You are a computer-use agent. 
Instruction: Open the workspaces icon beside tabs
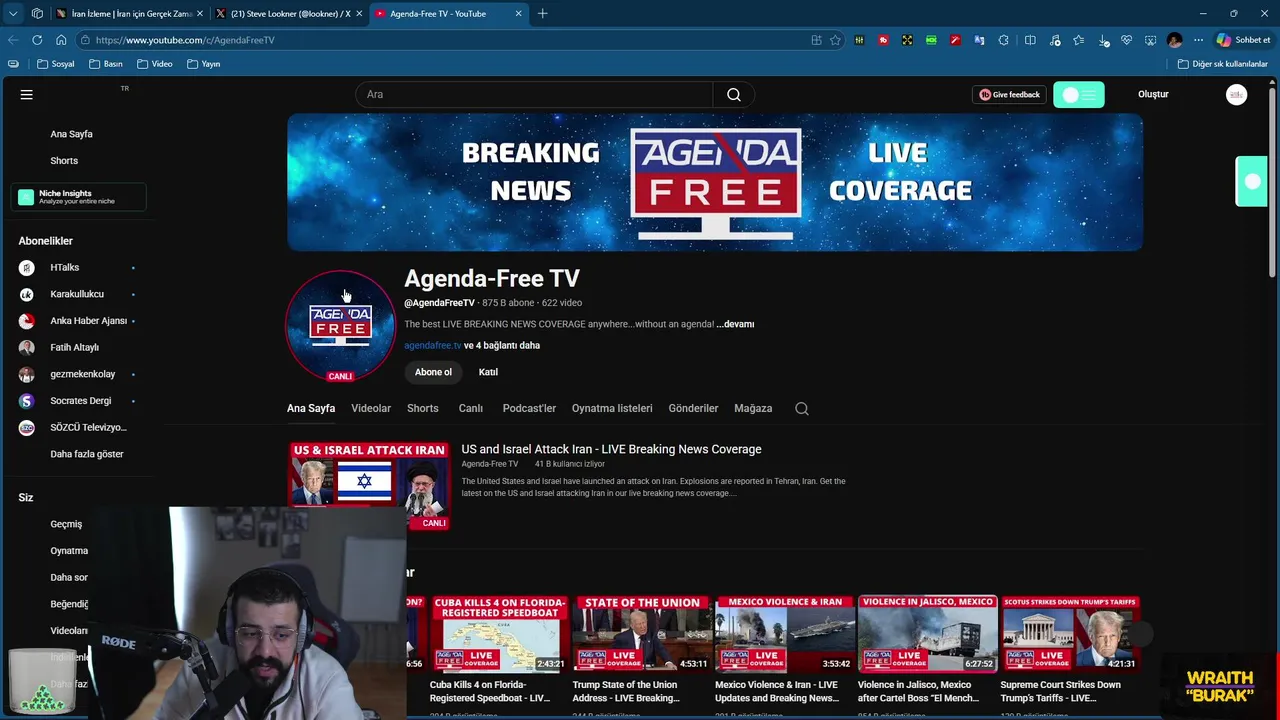(37, 13)
